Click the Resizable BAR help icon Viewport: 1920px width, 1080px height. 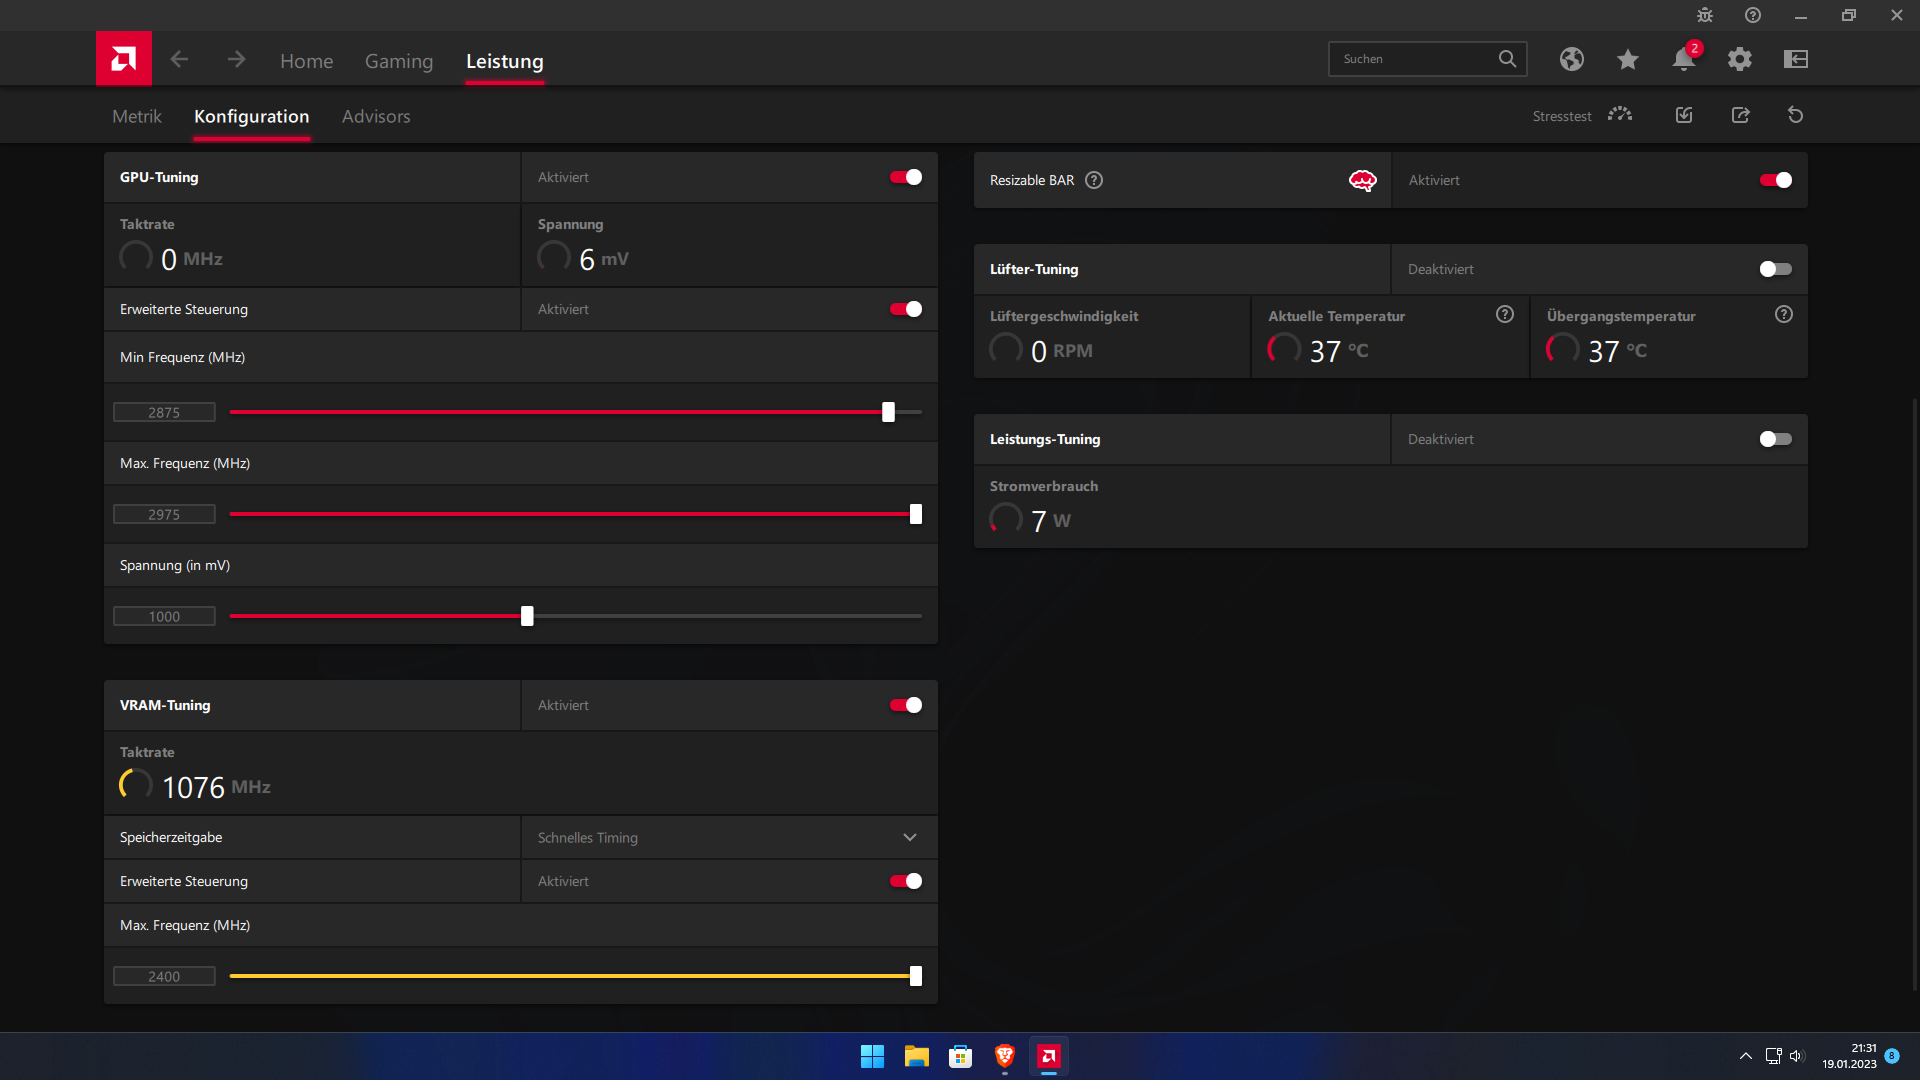pyautogui.click(x=1094, y=180)
